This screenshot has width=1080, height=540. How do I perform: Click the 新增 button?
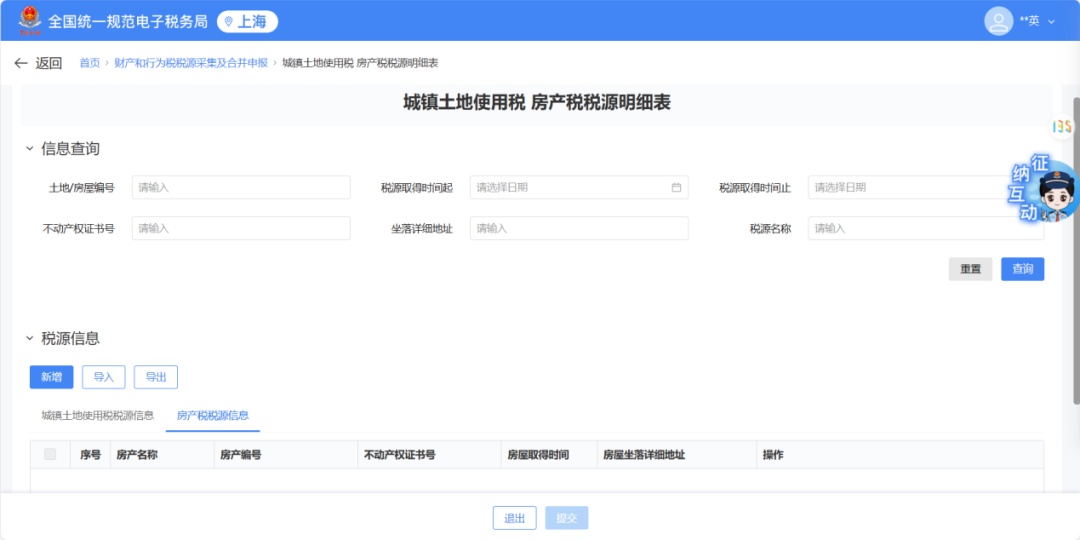[51, 377]
